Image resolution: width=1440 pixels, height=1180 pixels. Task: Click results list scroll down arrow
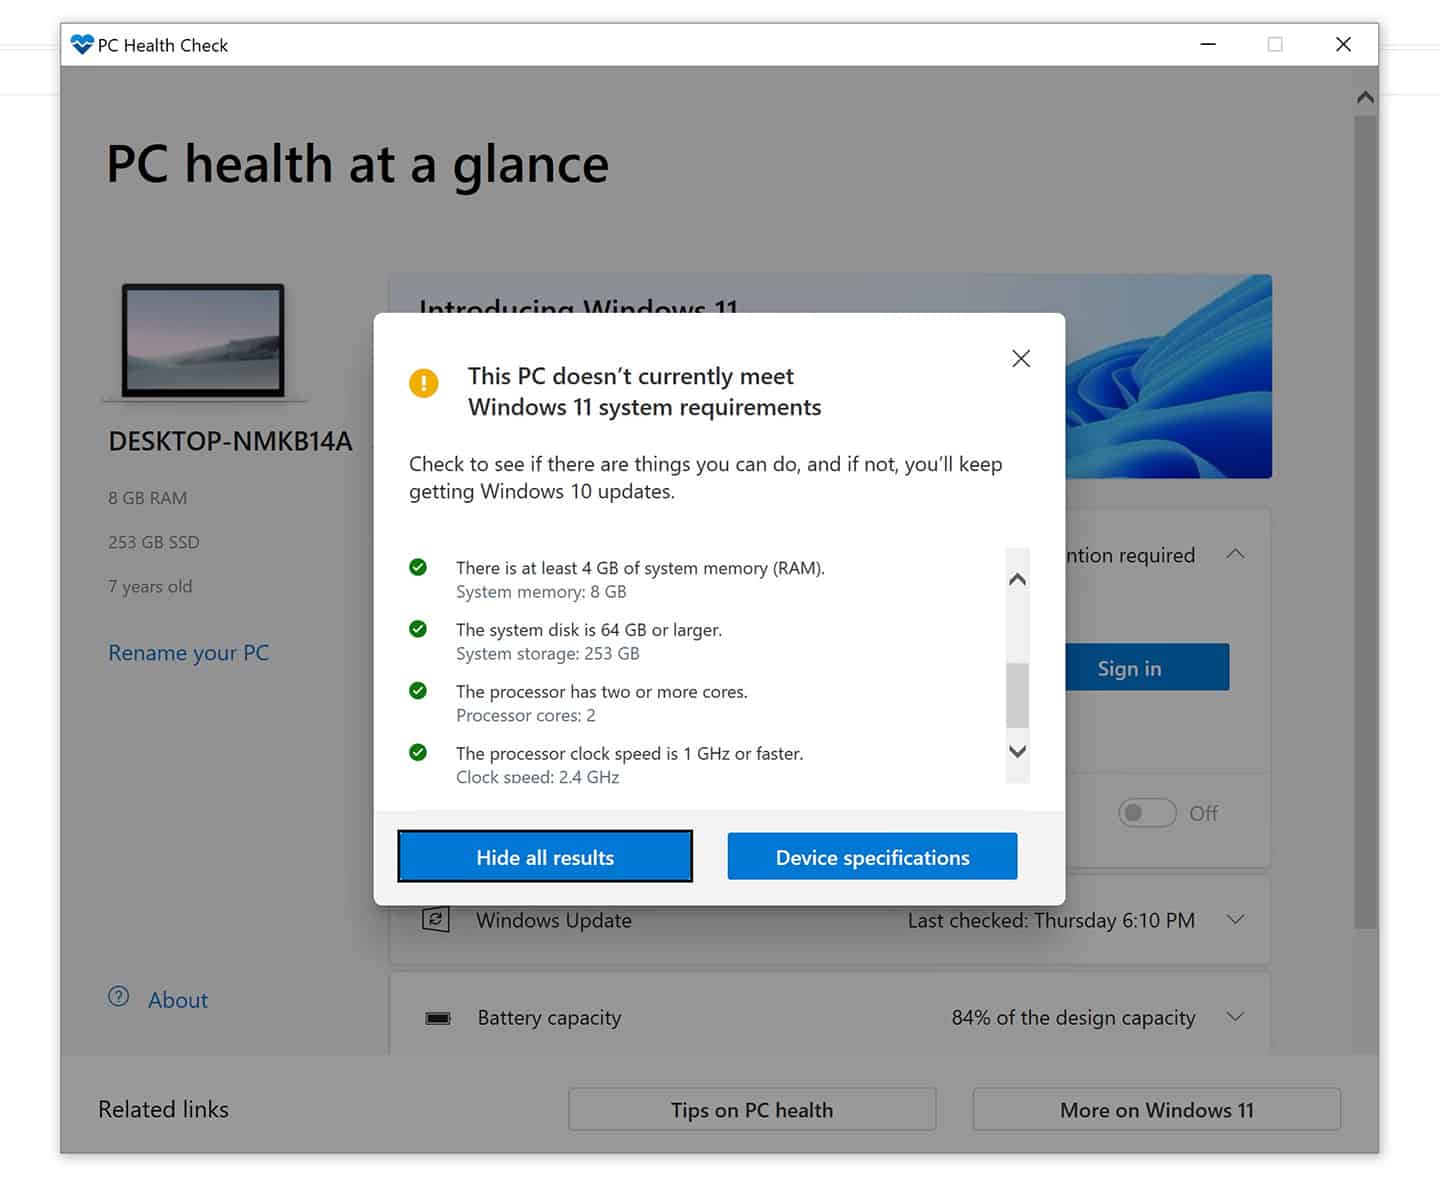(x=1017, y=752)
